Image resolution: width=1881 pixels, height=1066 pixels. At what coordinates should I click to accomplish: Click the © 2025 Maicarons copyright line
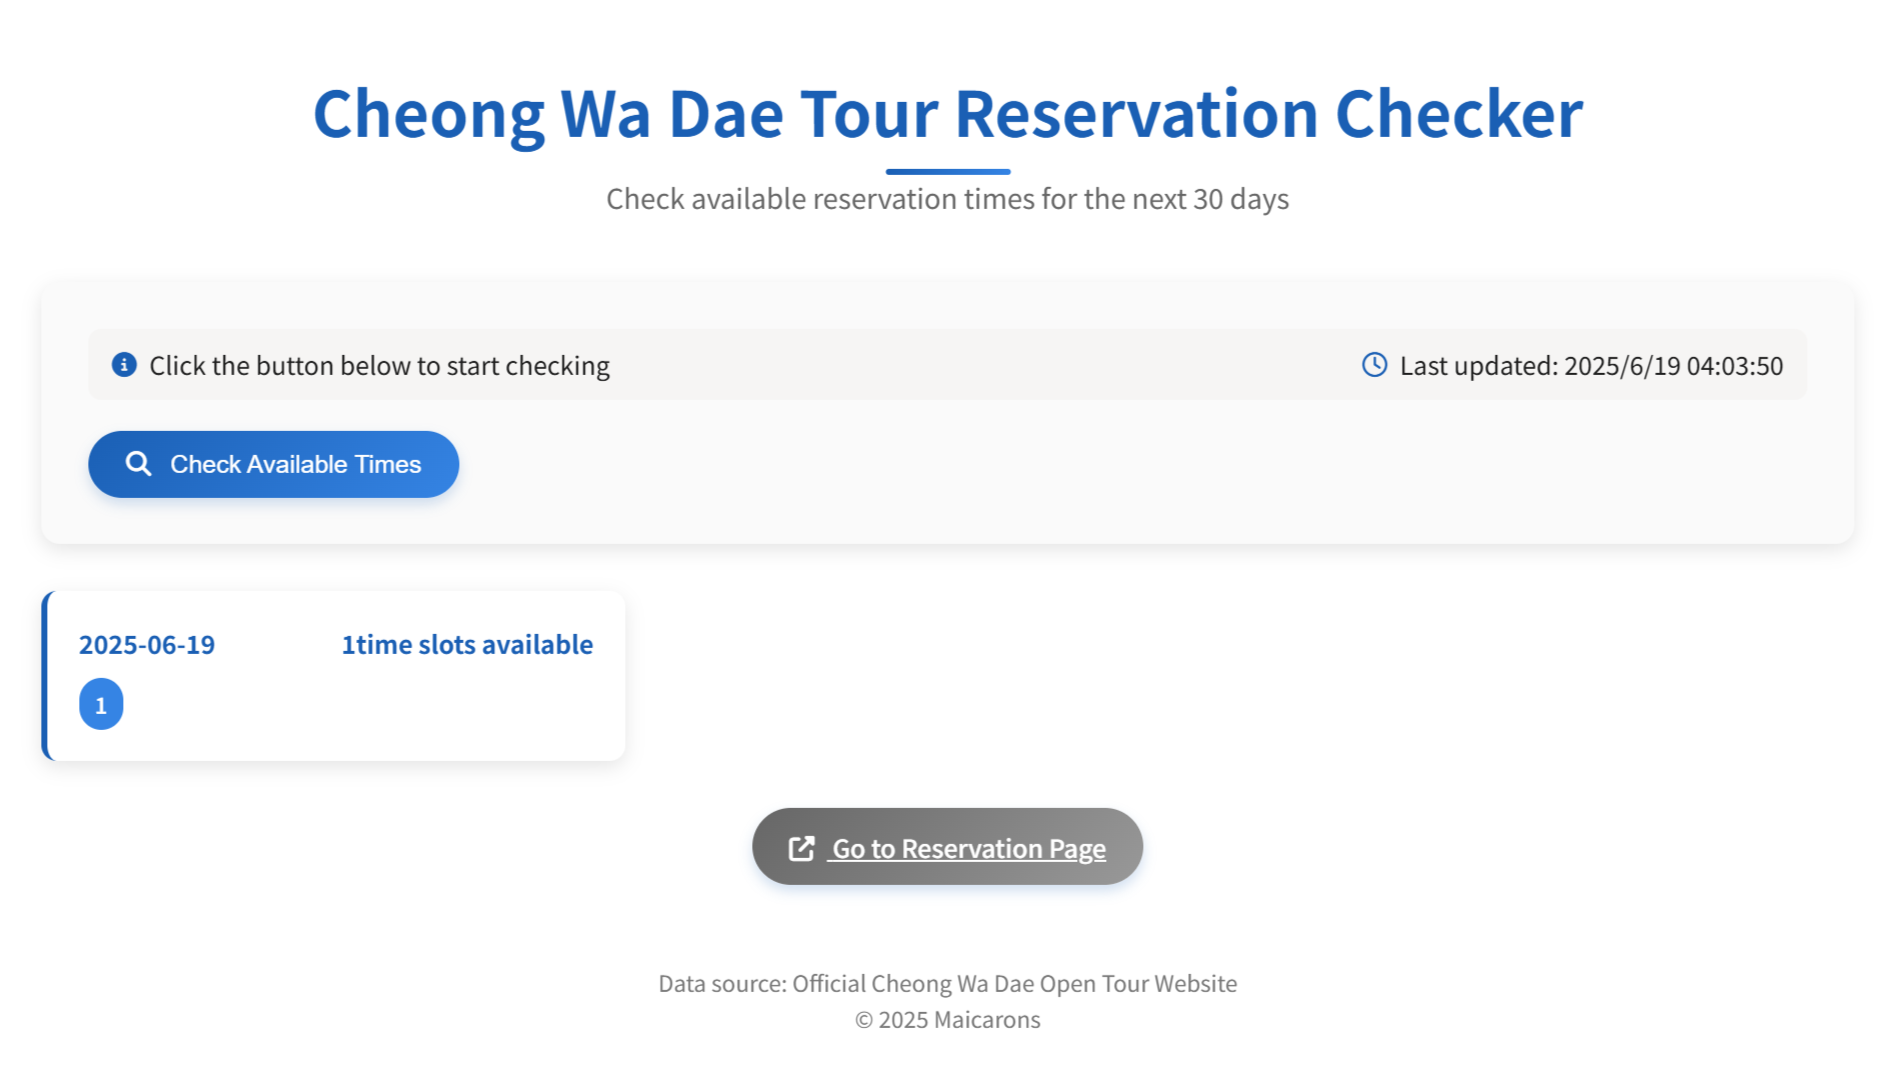tap(947, 1020)
